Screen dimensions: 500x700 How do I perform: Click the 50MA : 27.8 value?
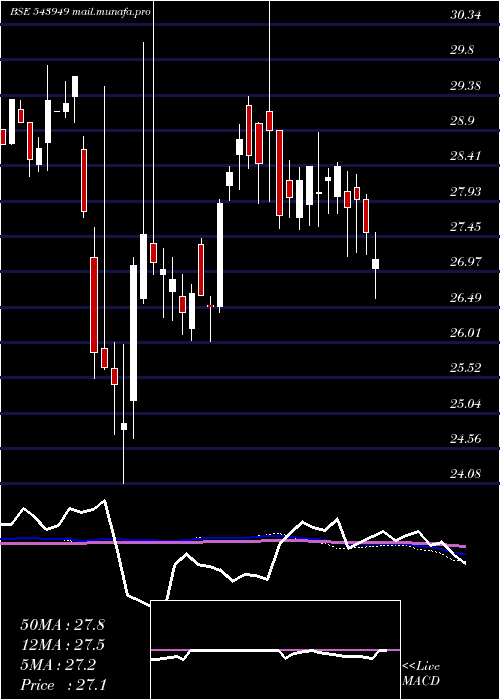pos(62,625)
